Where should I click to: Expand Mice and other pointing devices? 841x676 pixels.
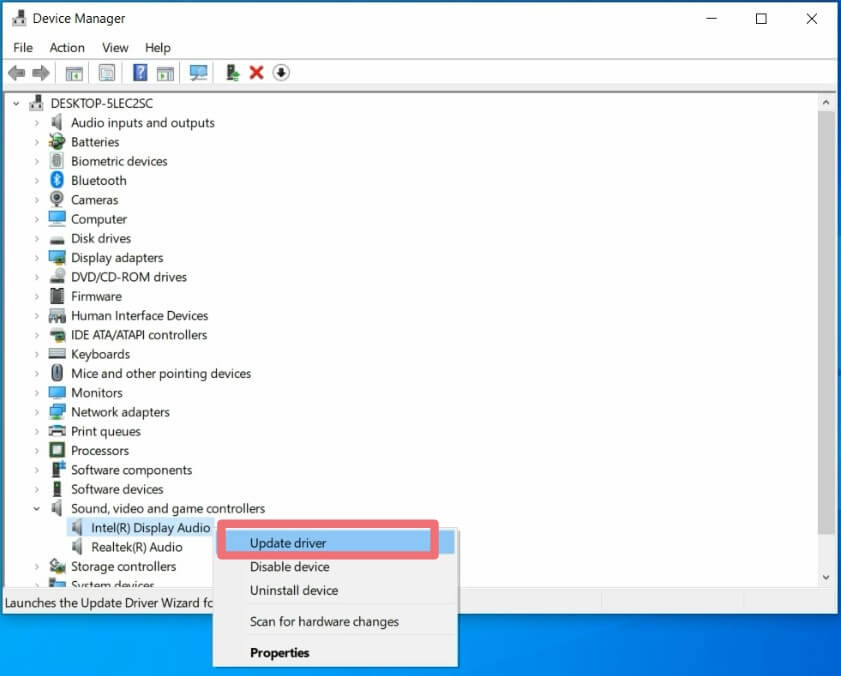click(x=36, y=373)
